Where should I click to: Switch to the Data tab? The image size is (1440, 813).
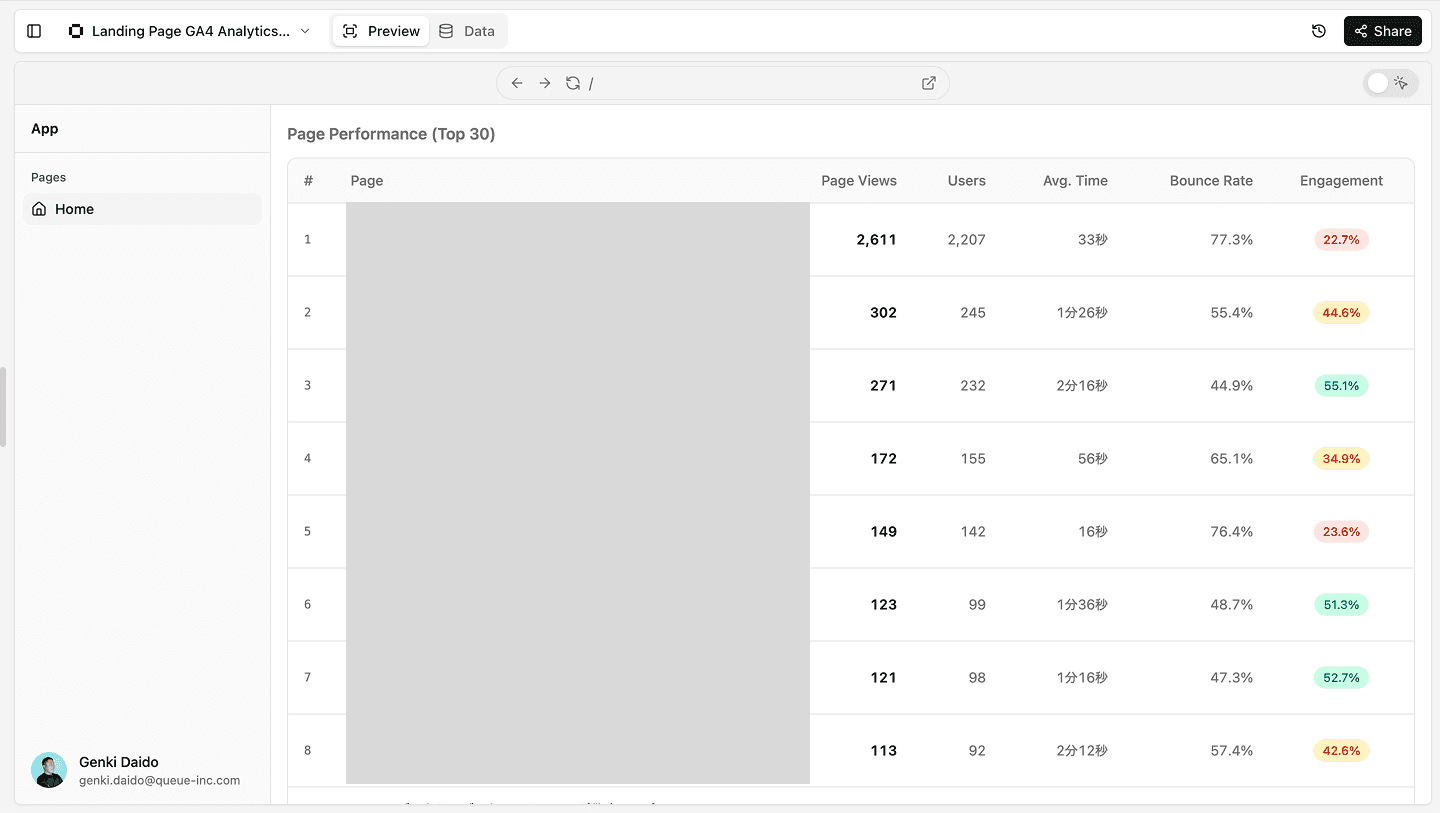(x=468, y=31)
